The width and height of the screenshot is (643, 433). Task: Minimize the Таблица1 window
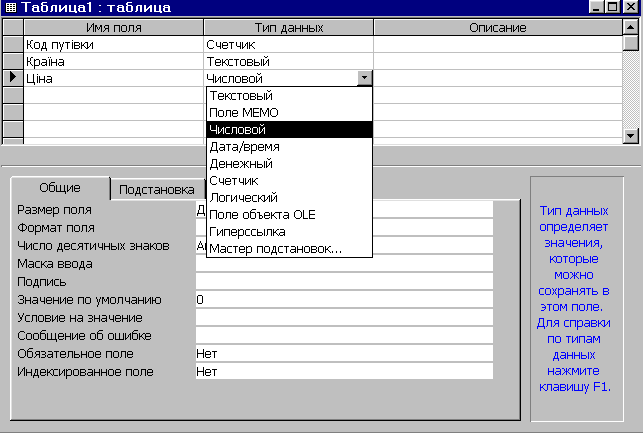pyautogui.click(x=596, y=7)
